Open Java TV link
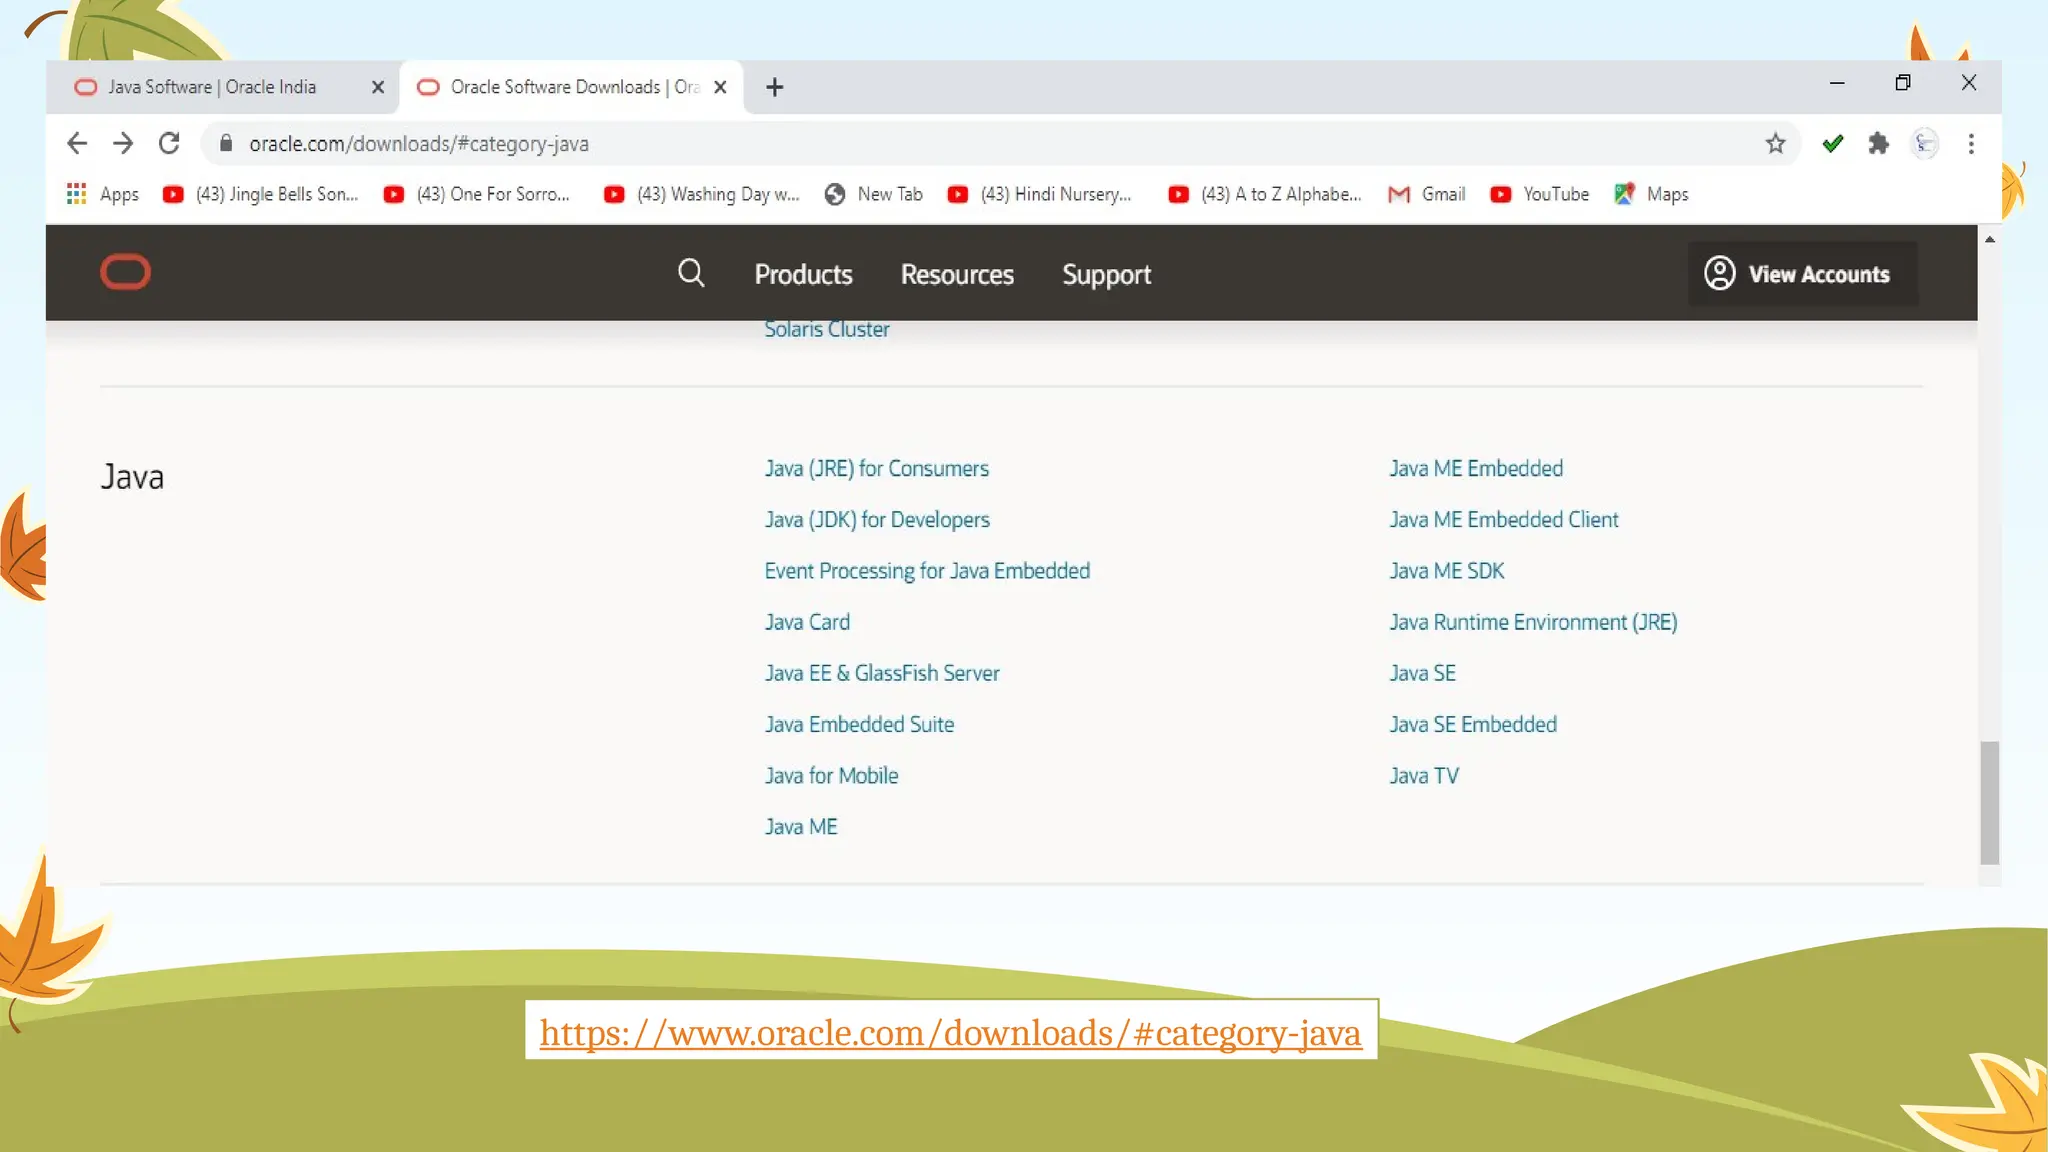 point(1424,775)
